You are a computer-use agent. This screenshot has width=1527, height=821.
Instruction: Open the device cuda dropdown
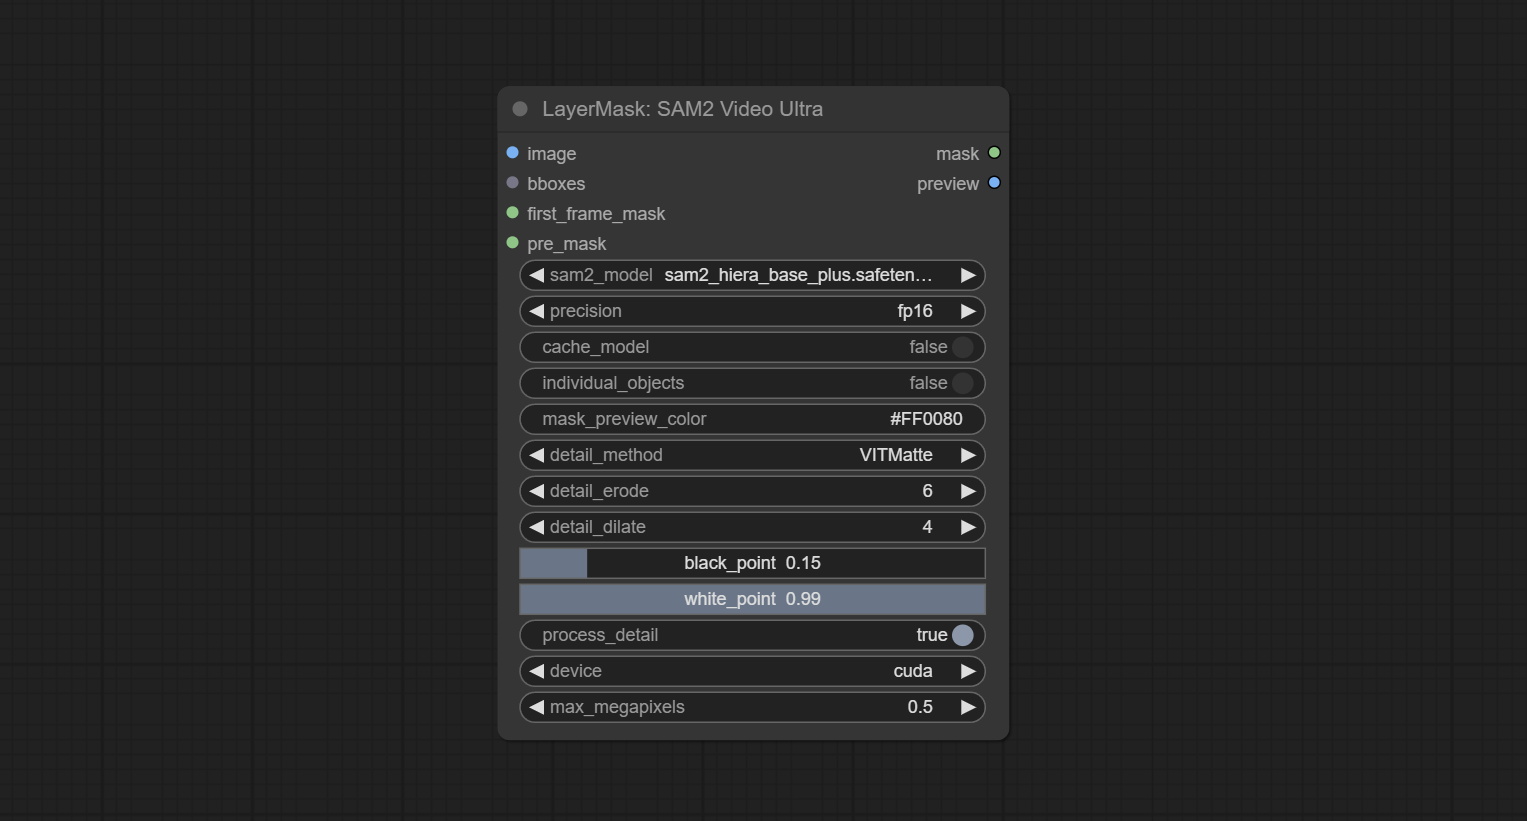click(752, 671)
